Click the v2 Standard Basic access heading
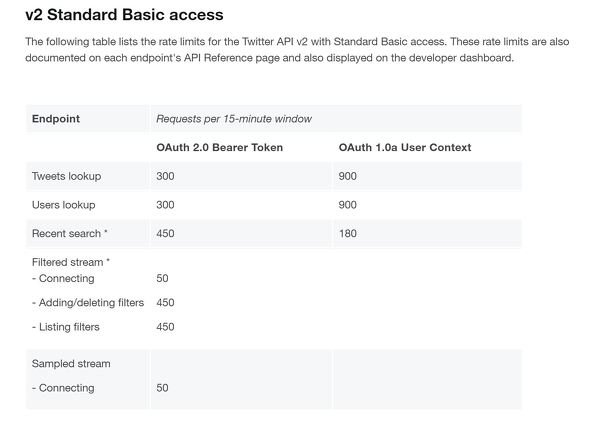The height and width of the screenshot is (421, 590). [x=124, y=15]
